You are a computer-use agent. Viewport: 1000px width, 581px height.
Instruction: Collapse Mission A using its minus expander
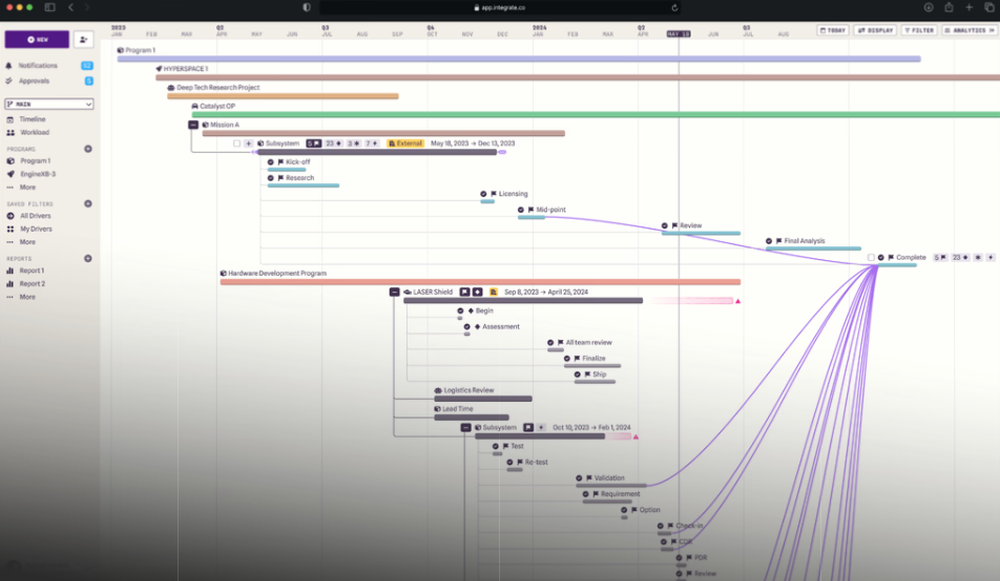(192, 125)
